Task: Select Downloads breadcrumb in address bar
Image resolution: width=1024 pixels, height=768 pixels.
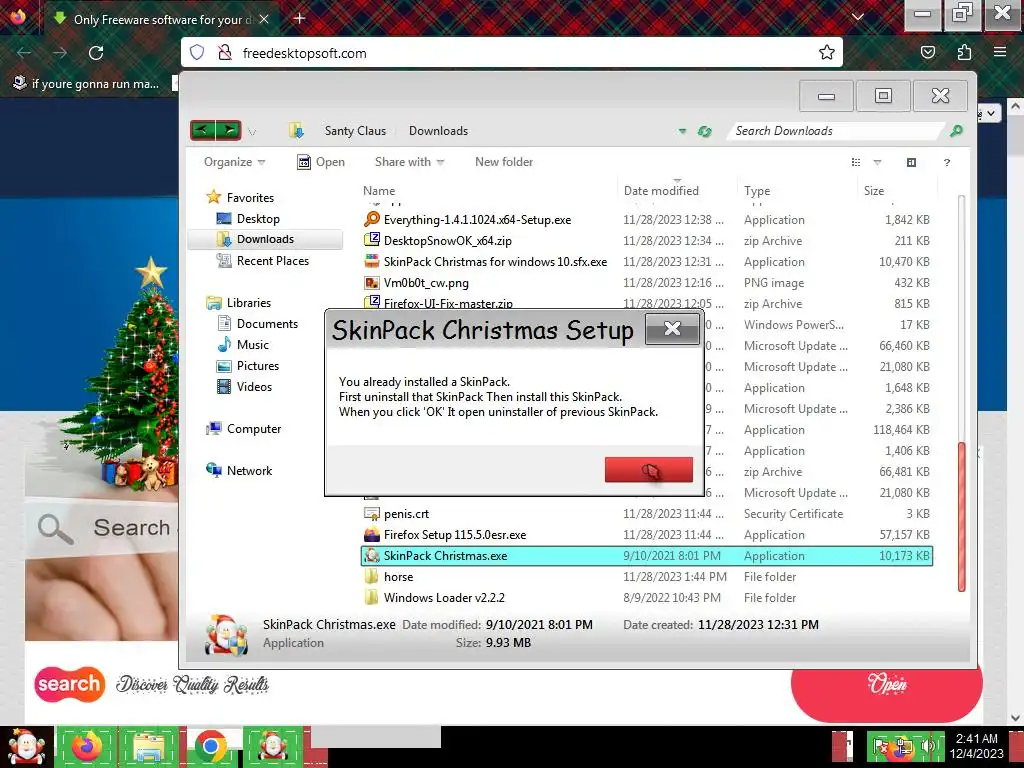Action: tap(438, 131)
